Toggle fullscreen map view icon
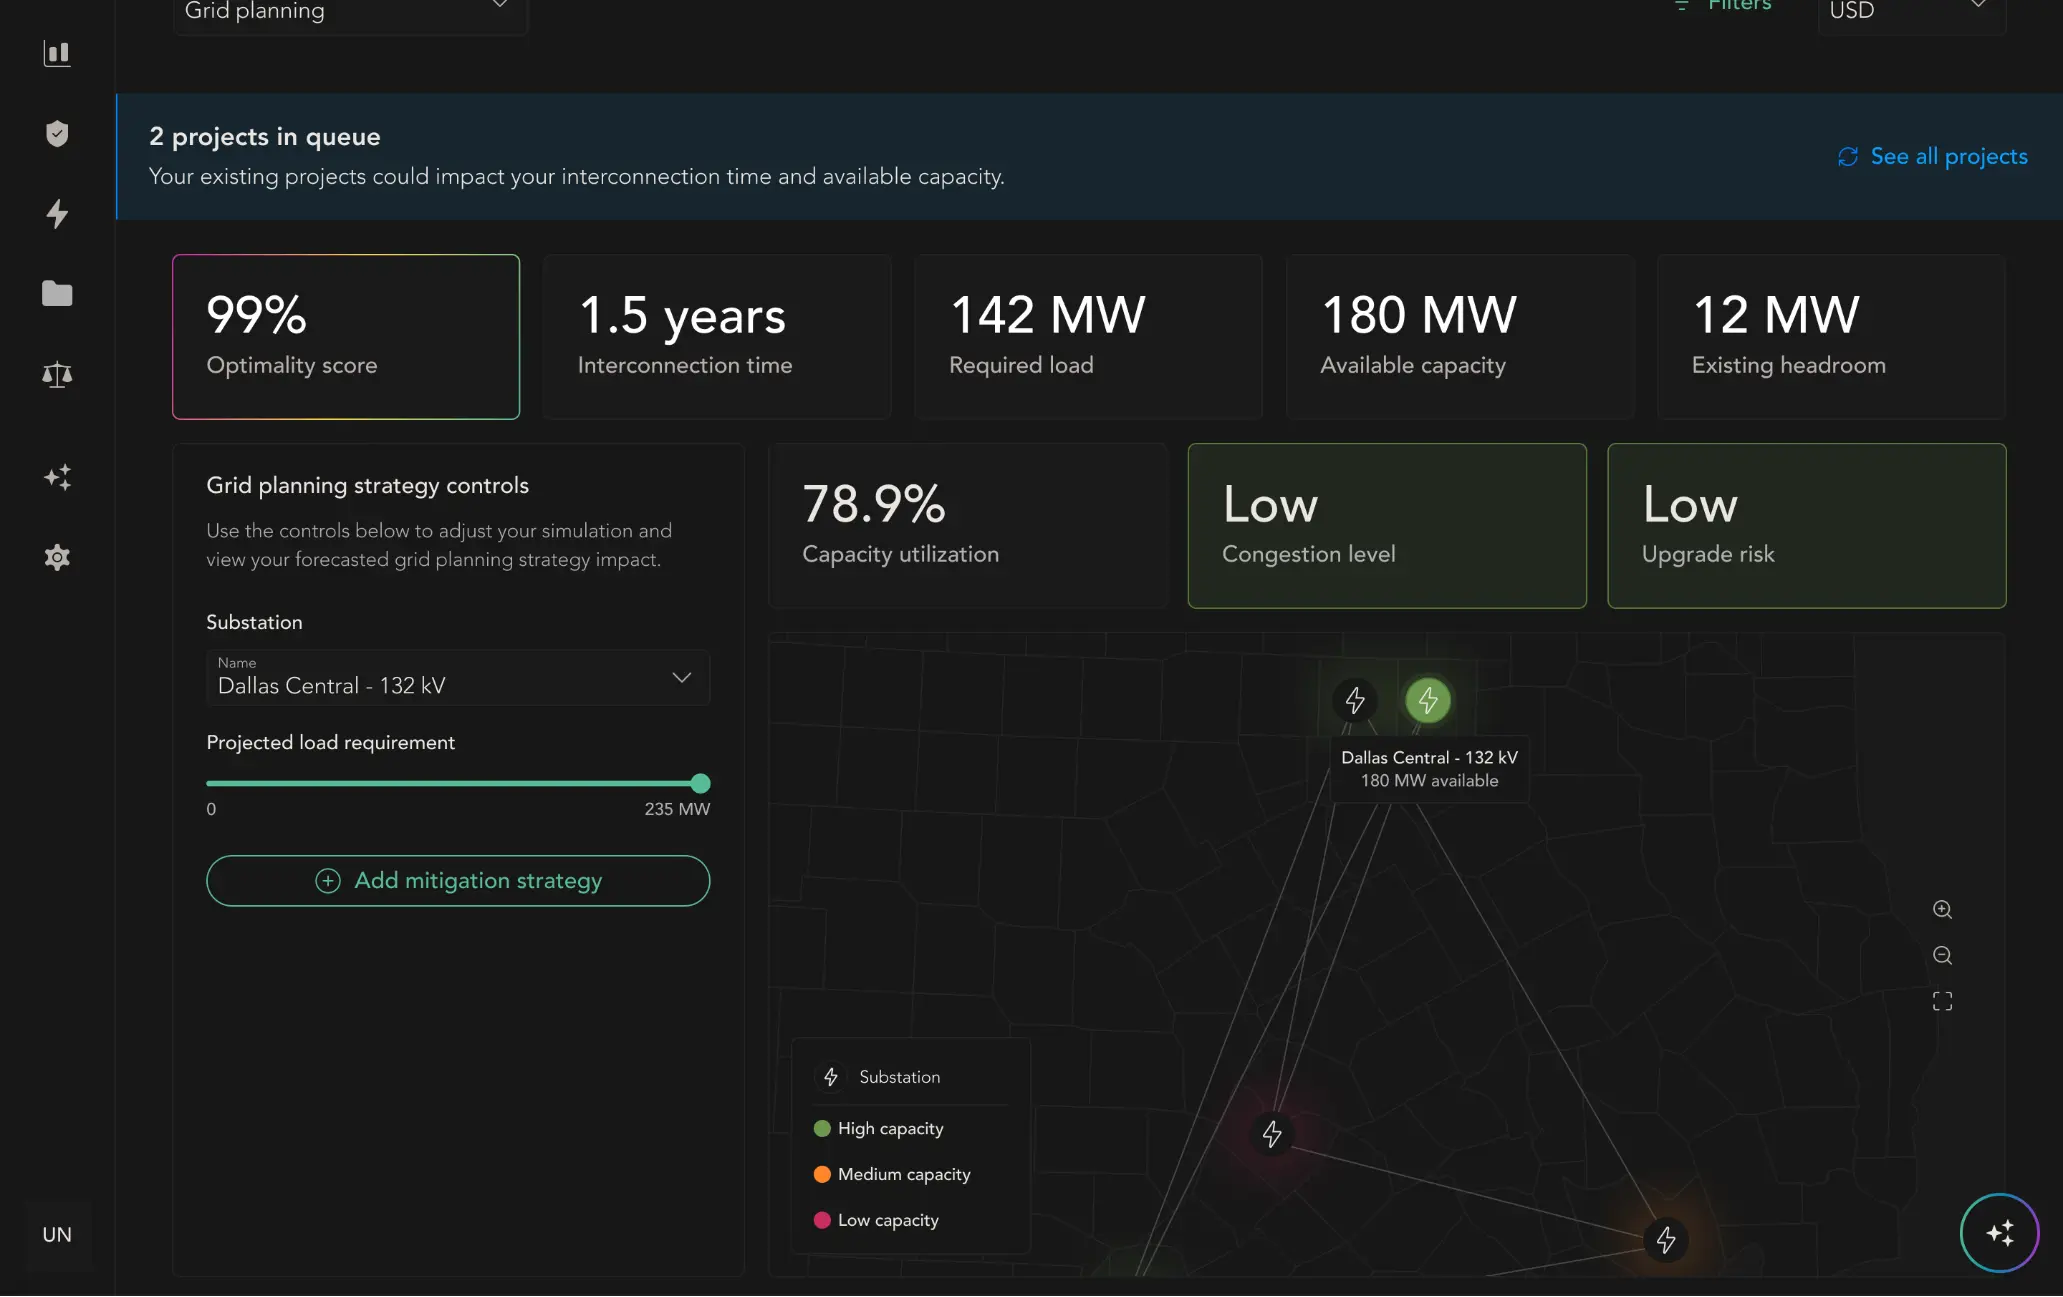 (x=1942, y=1001)
